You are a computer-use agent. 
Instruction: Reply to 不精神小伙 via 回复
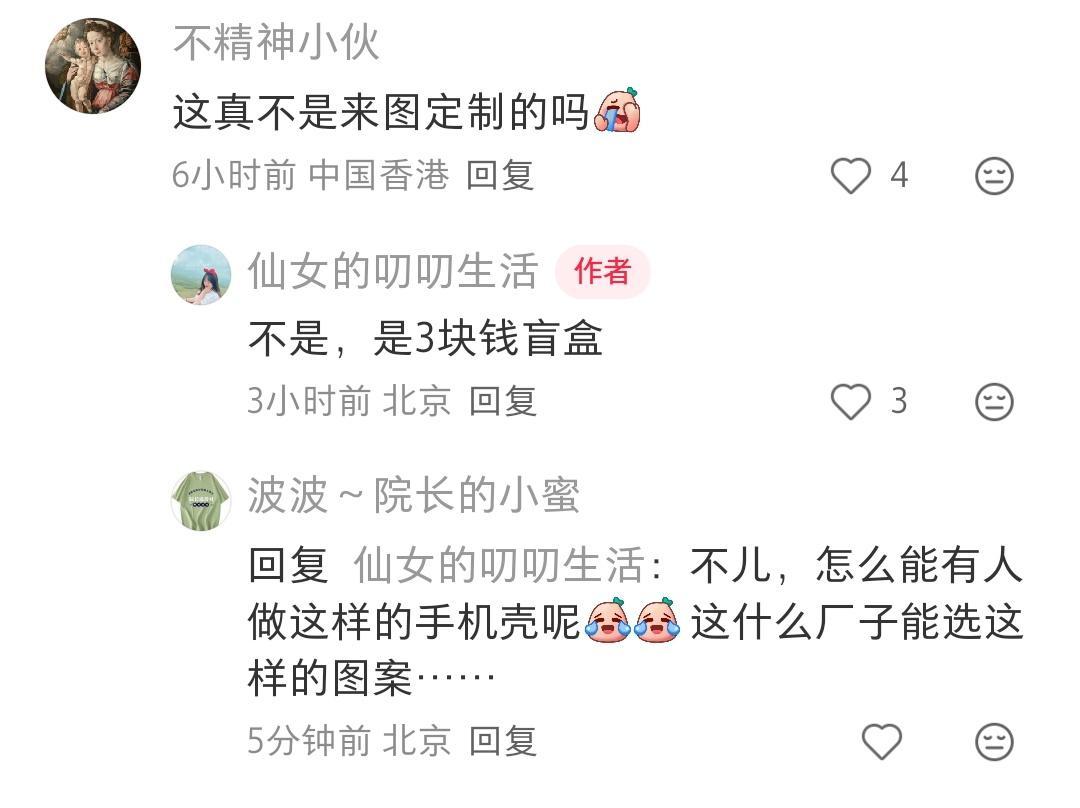500,175
